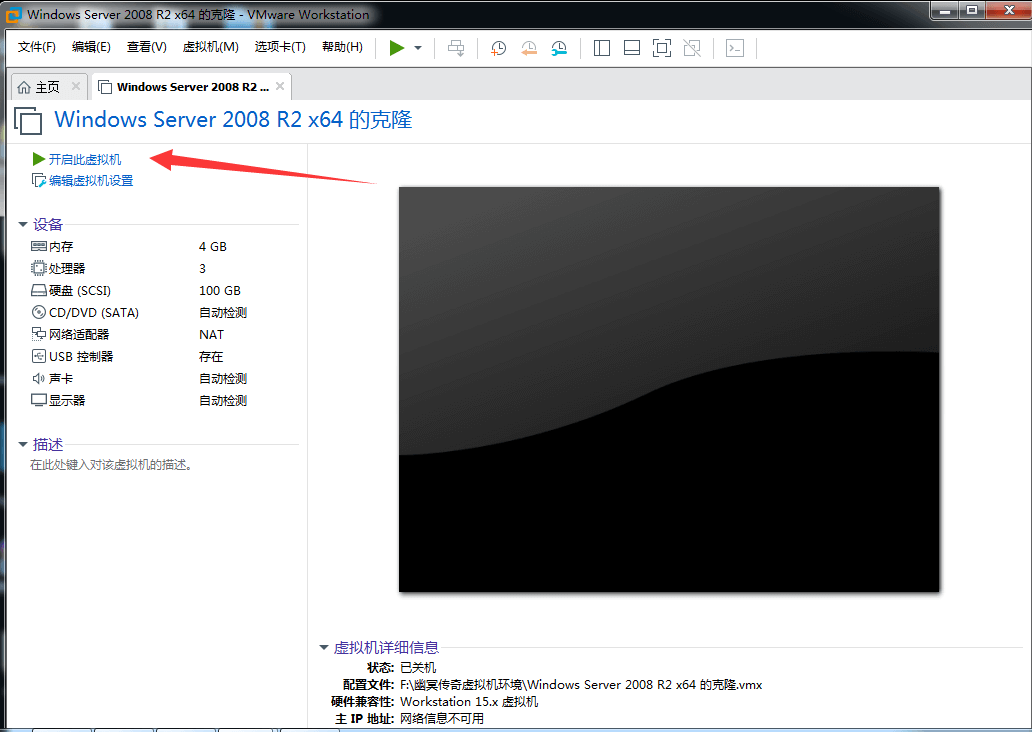Close the Windows Server 2008 R2 tab
The image size is (1032, 732).
[x=280, y=86]
